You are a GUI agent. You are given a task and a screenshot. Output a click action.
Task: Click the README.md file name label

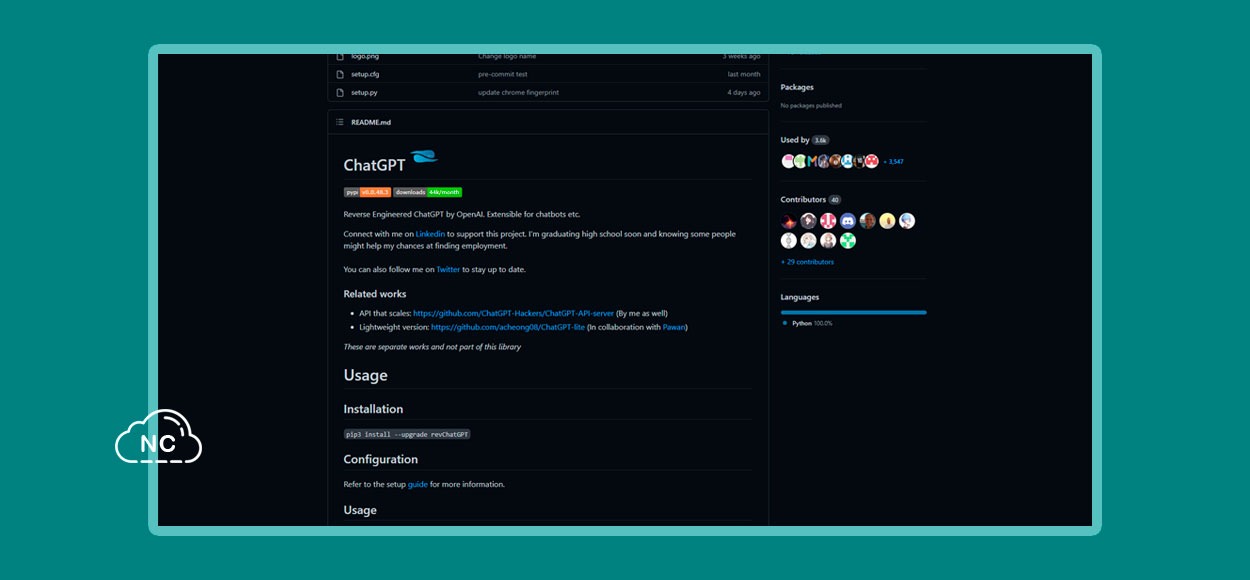tap(371, 122)
